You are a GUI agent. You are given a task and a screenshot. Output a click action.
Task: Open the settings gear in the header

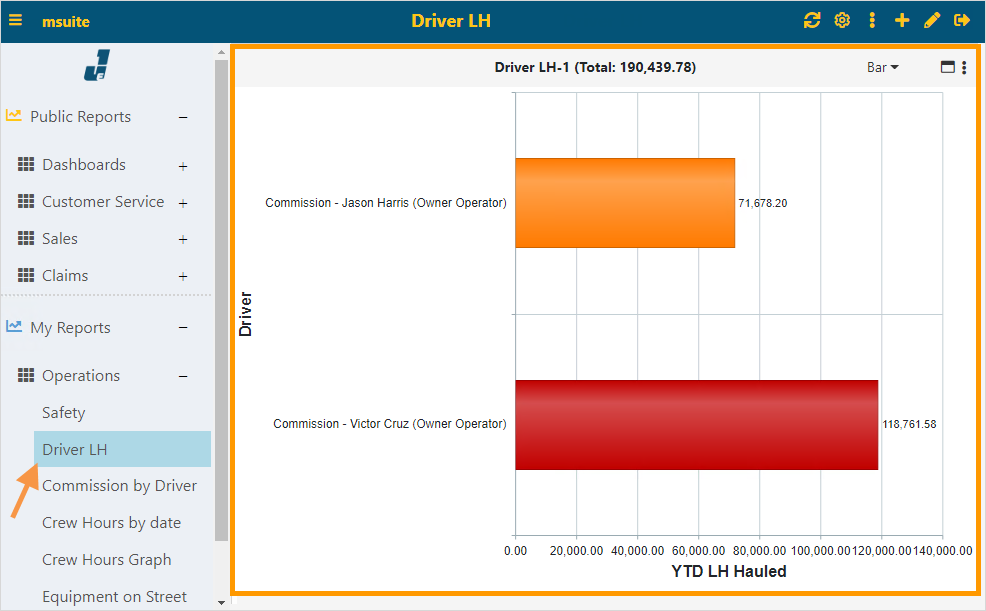(842, 20)
